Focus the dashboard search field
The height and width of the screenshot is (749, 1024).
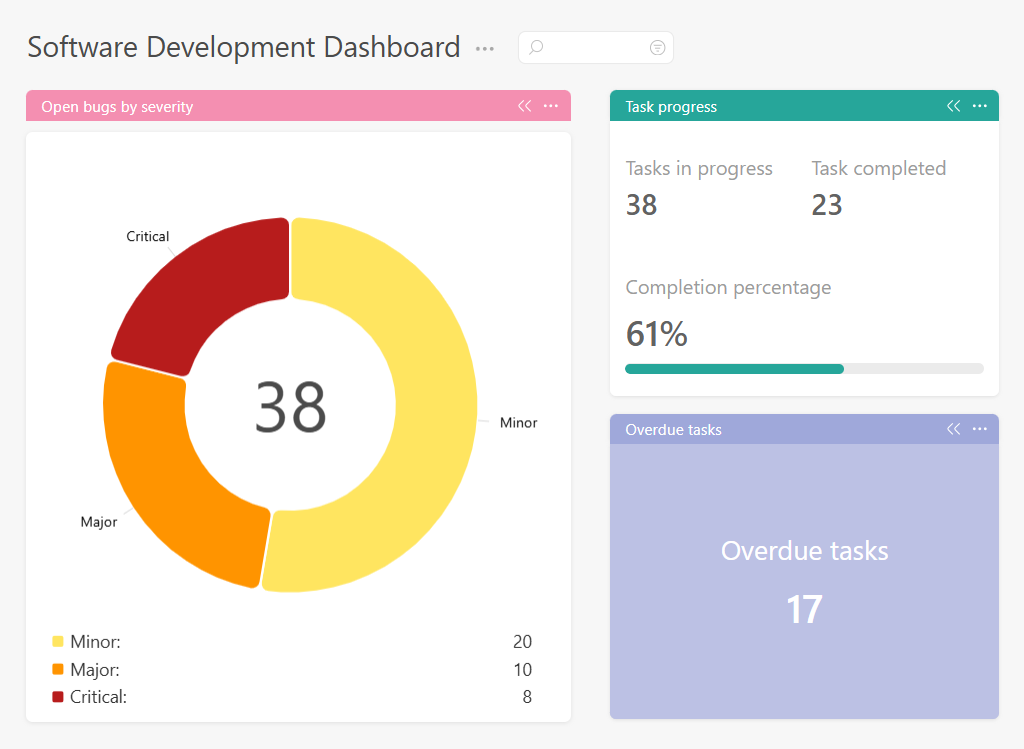596,47
